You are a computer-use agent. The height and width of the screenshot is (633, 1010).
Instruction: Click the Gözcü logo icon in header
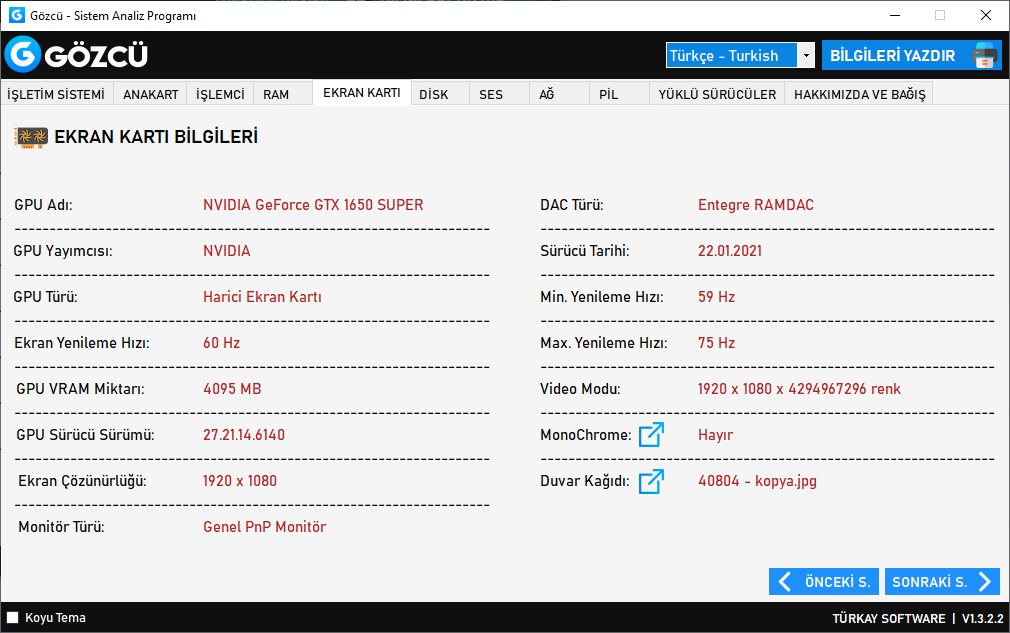click(x=23, y=54)
